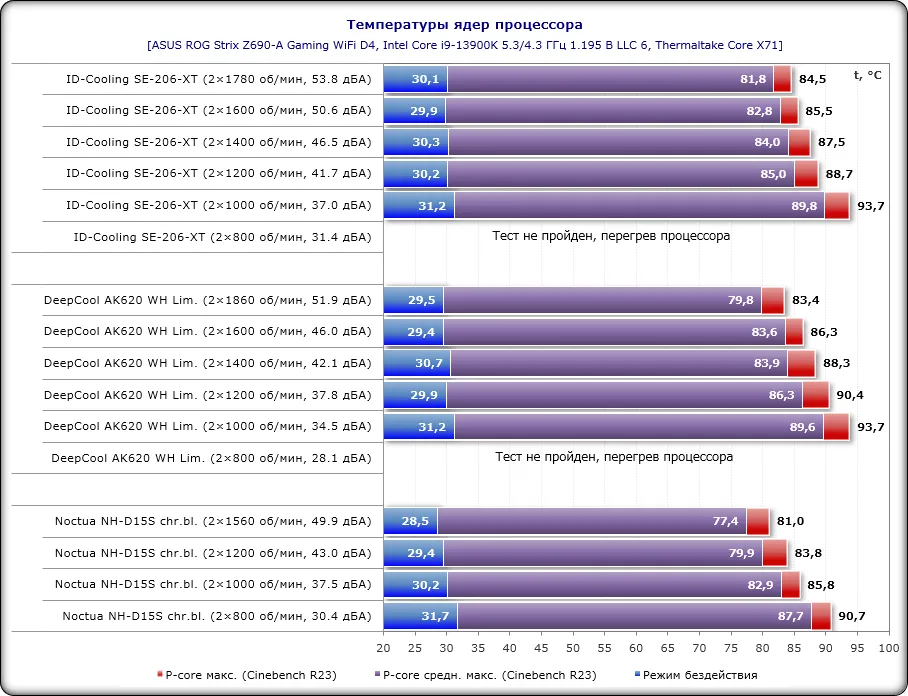Image resolution: width=908 pixels, height=696 pixels.
Task: Click legend text 'P-core макс. (Cinebench R23)'
Action: coord(251,675)
